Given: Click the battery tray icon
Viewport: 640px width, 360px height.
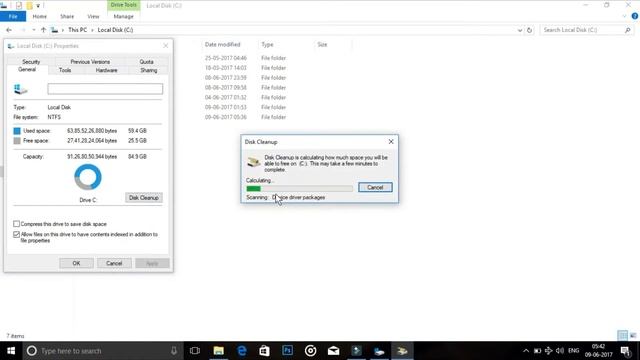Looking at the screenshot, I should 538,351.
